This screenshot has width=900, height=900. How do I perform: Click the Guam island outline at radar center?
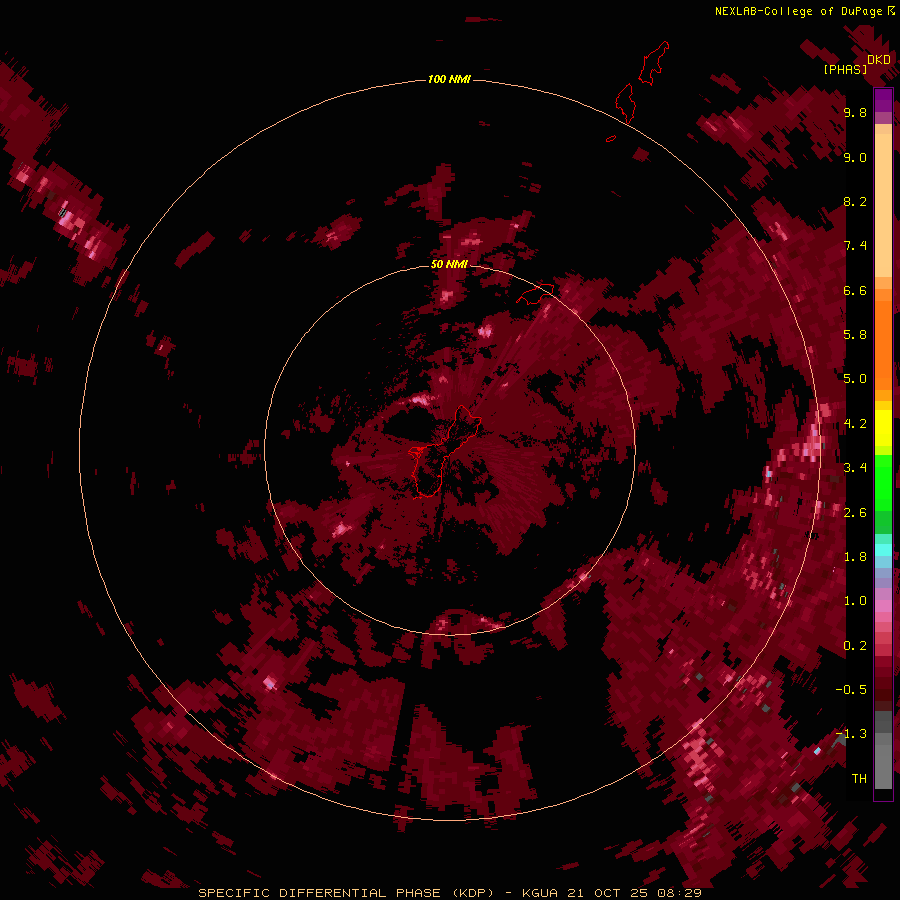[x=443, y=453]
